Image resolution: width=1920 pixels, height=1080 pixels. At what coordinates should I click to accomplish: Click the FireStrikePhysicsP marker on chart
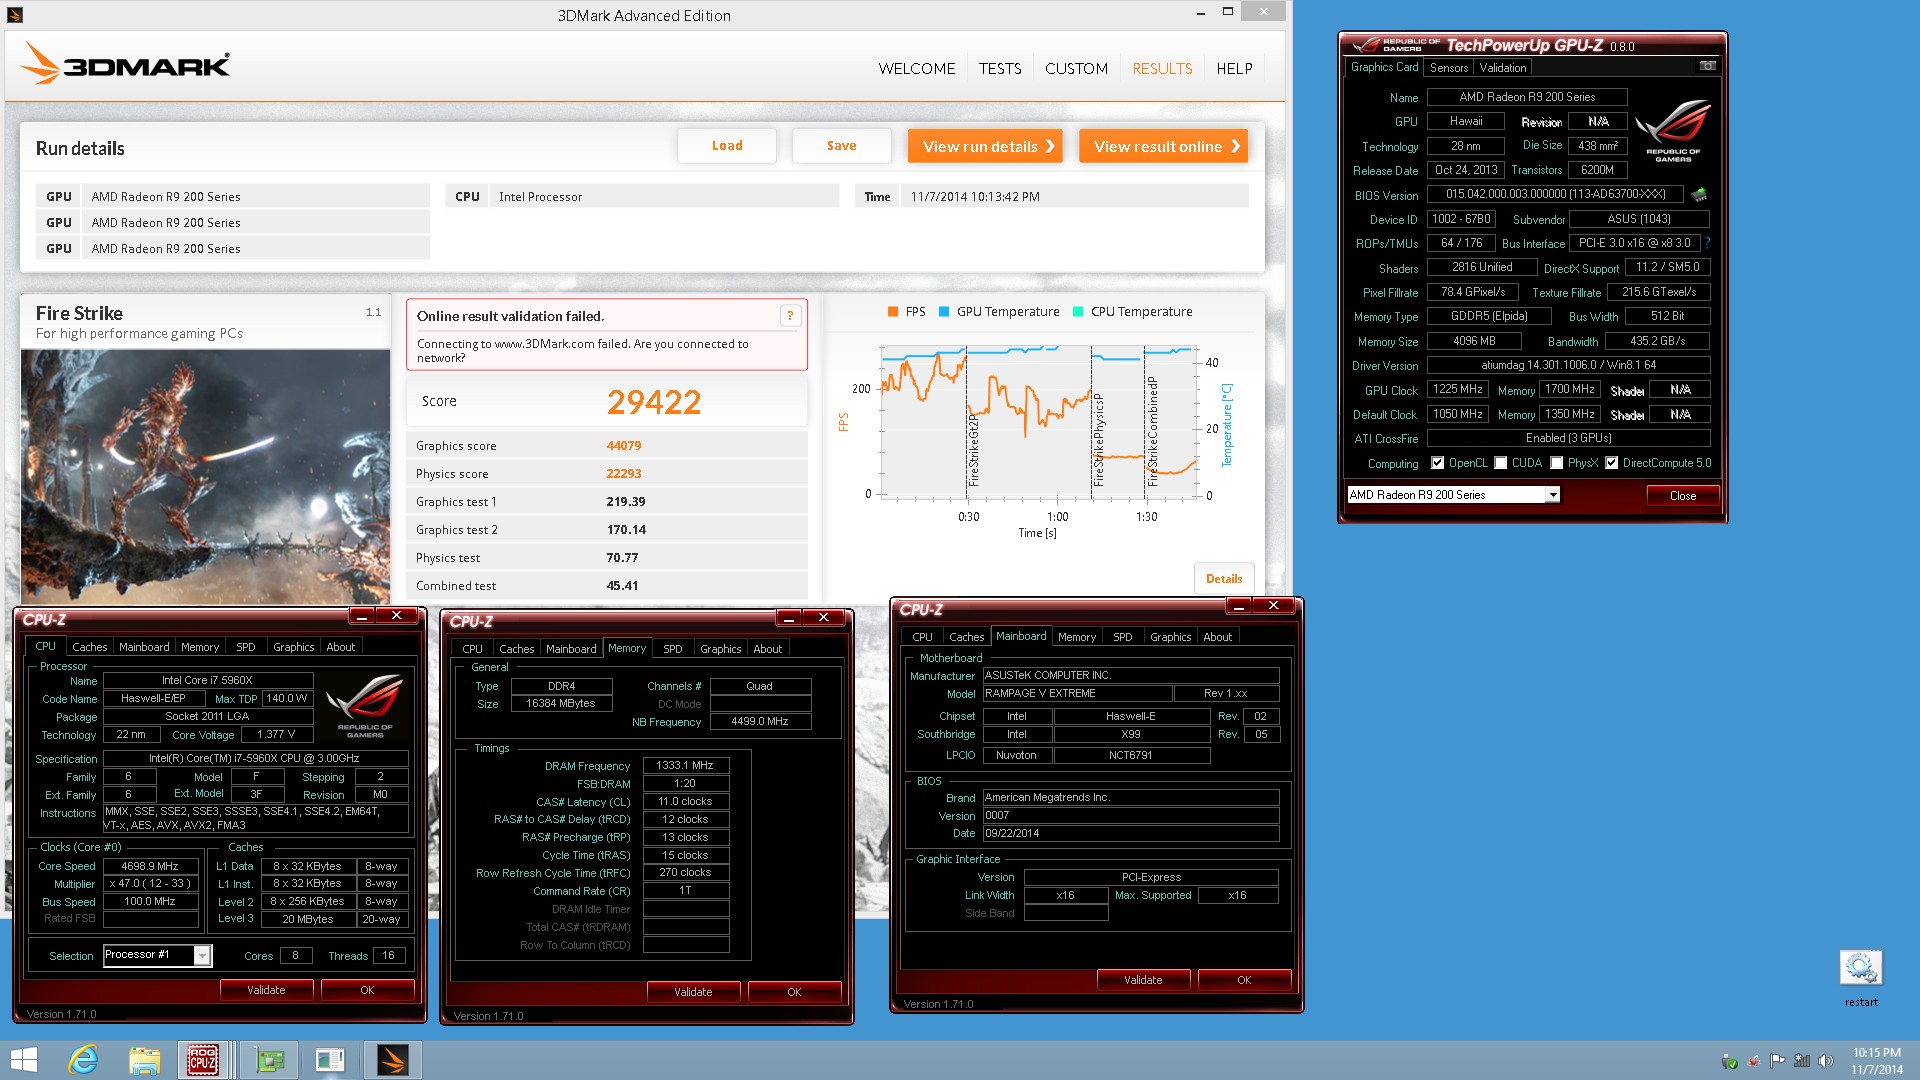coord(1098,440)
